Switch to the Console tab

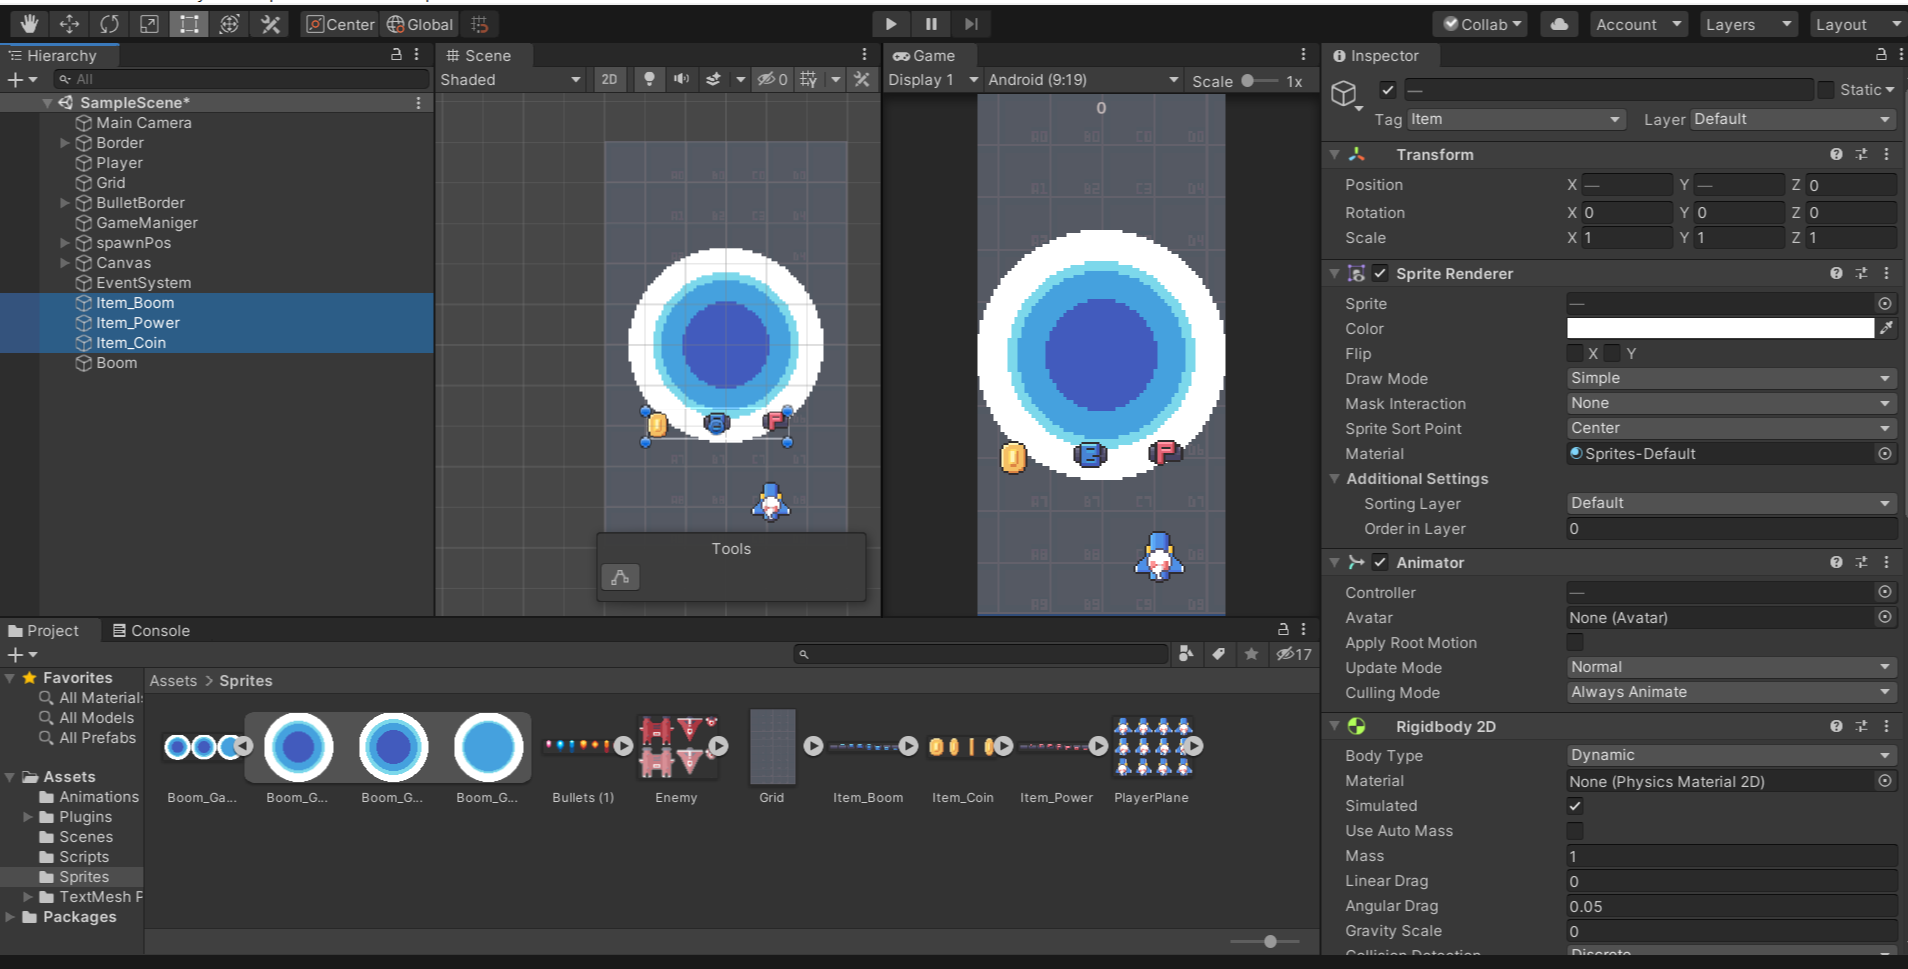click(151, 630)
